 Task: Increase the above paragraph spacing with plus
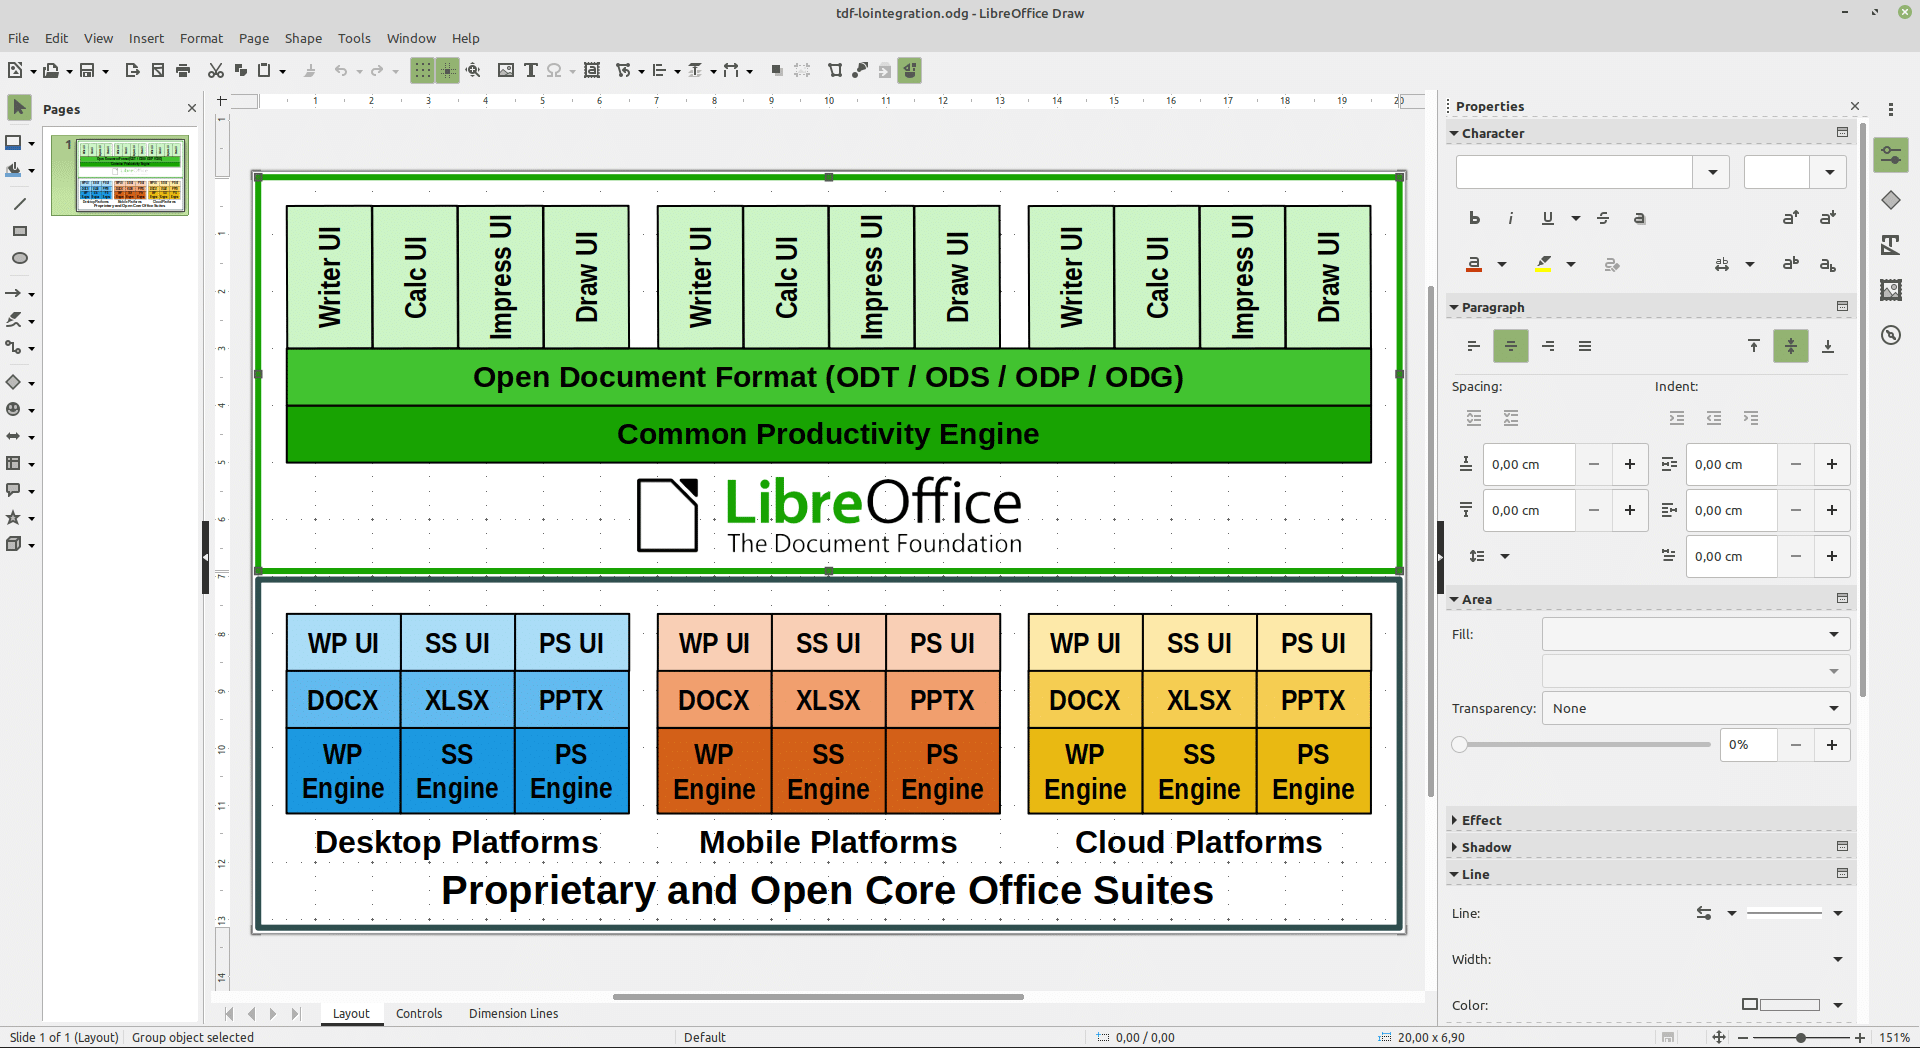(x=1630, y=464)
